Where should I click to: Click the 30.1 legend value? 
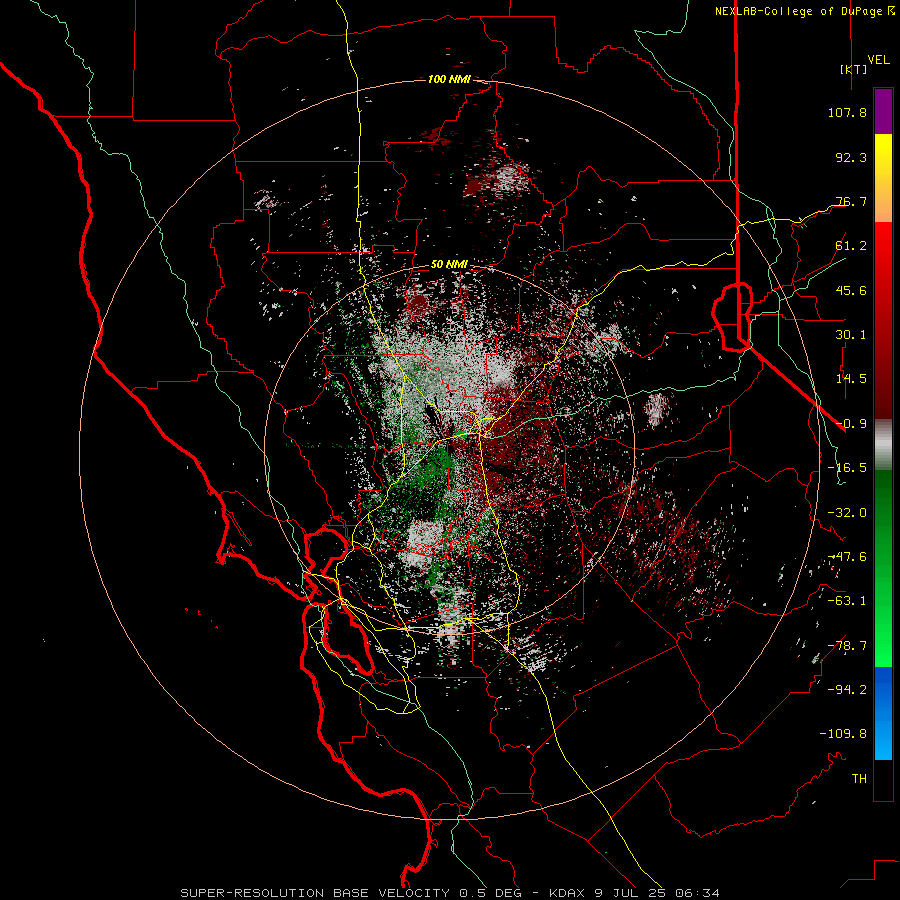(x=851, y=335)
